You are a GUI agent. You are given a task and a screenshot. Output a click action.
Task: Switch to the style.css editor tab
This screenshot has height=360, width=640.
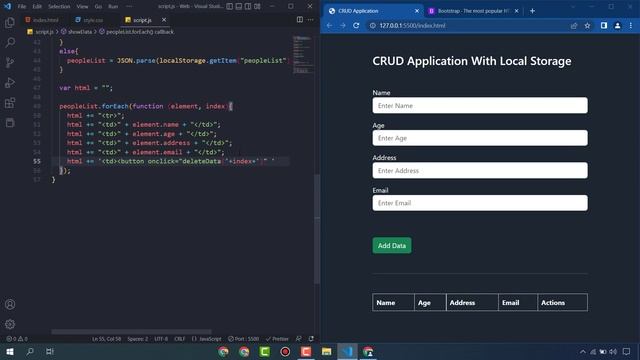[x=90, y=20]
